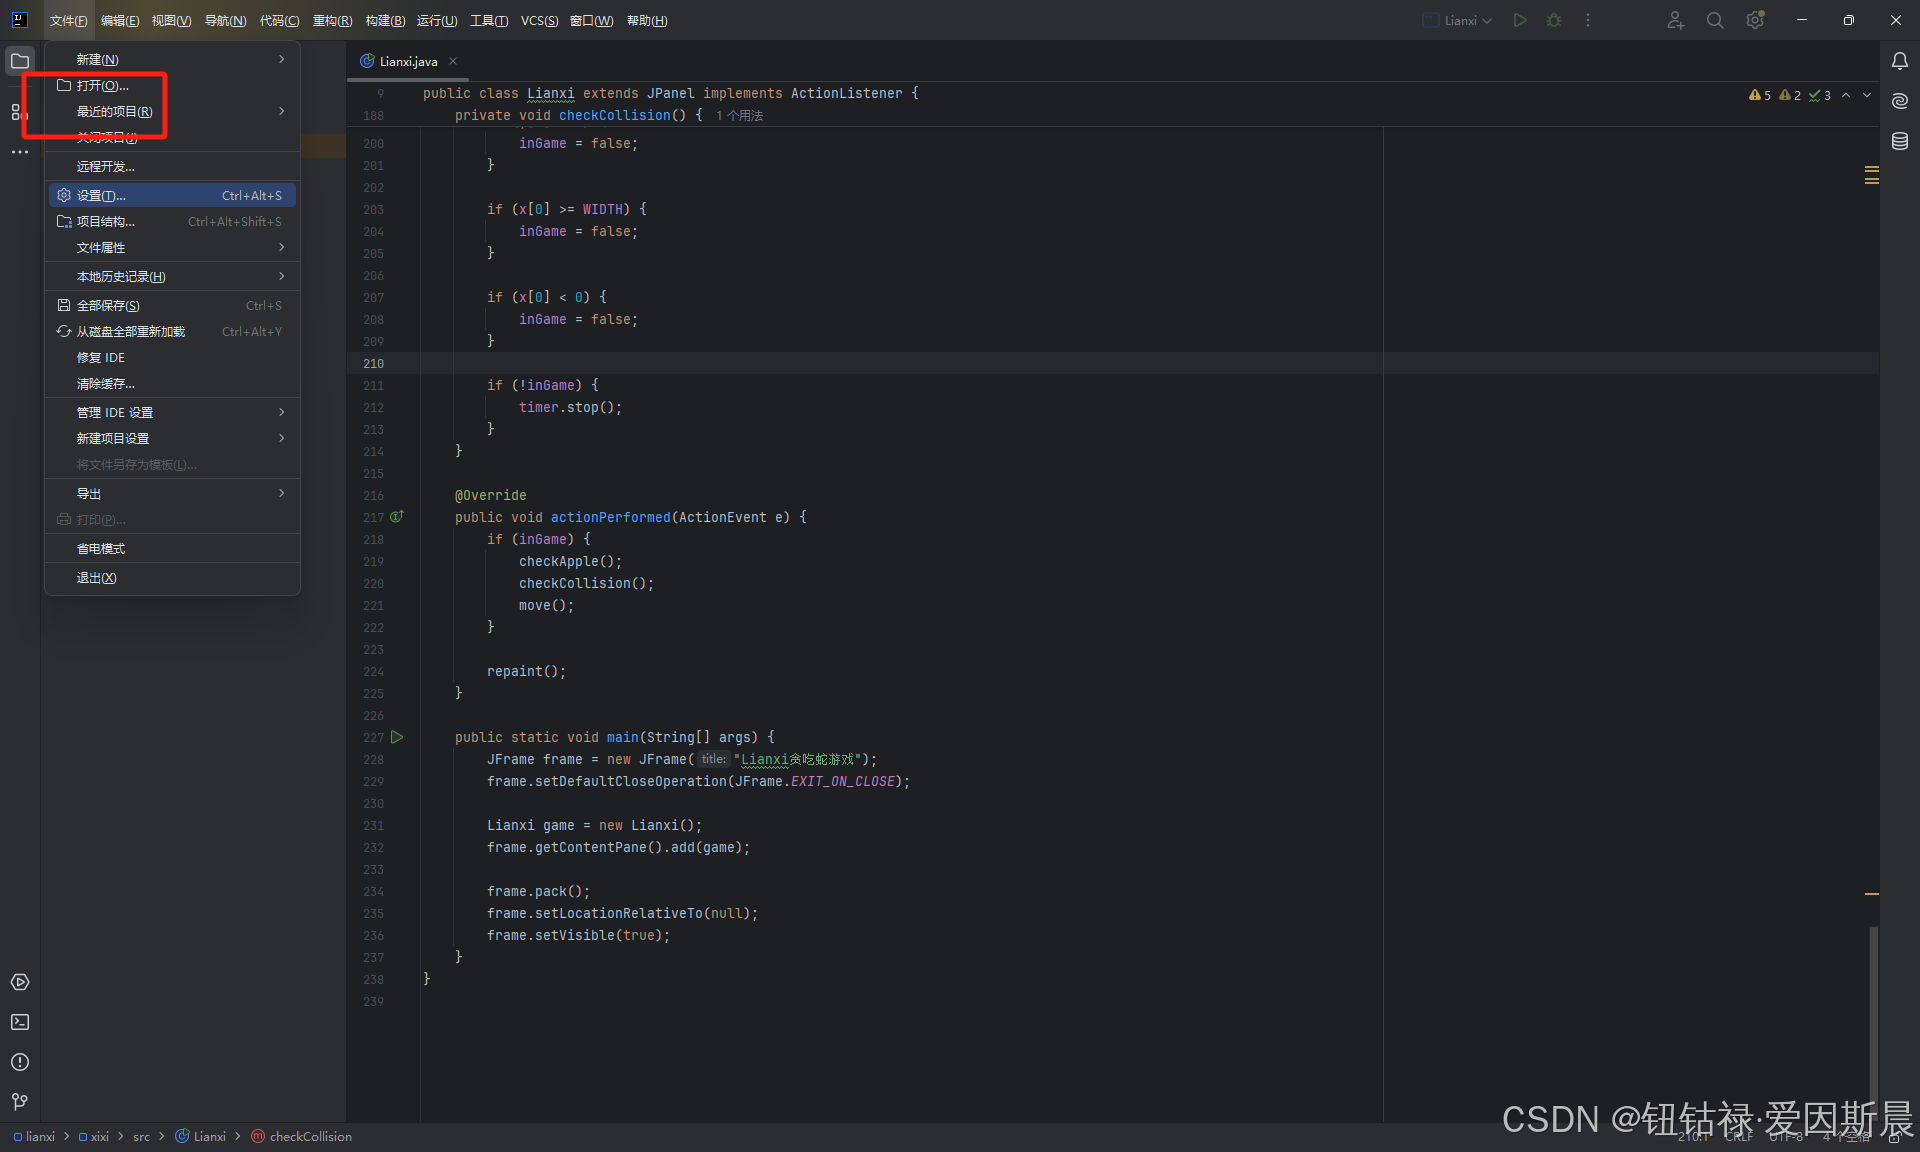This screenshot has width=1920, height=1152.
Task: Open the Project tool window folder icon
Action: tap(20, 61)
